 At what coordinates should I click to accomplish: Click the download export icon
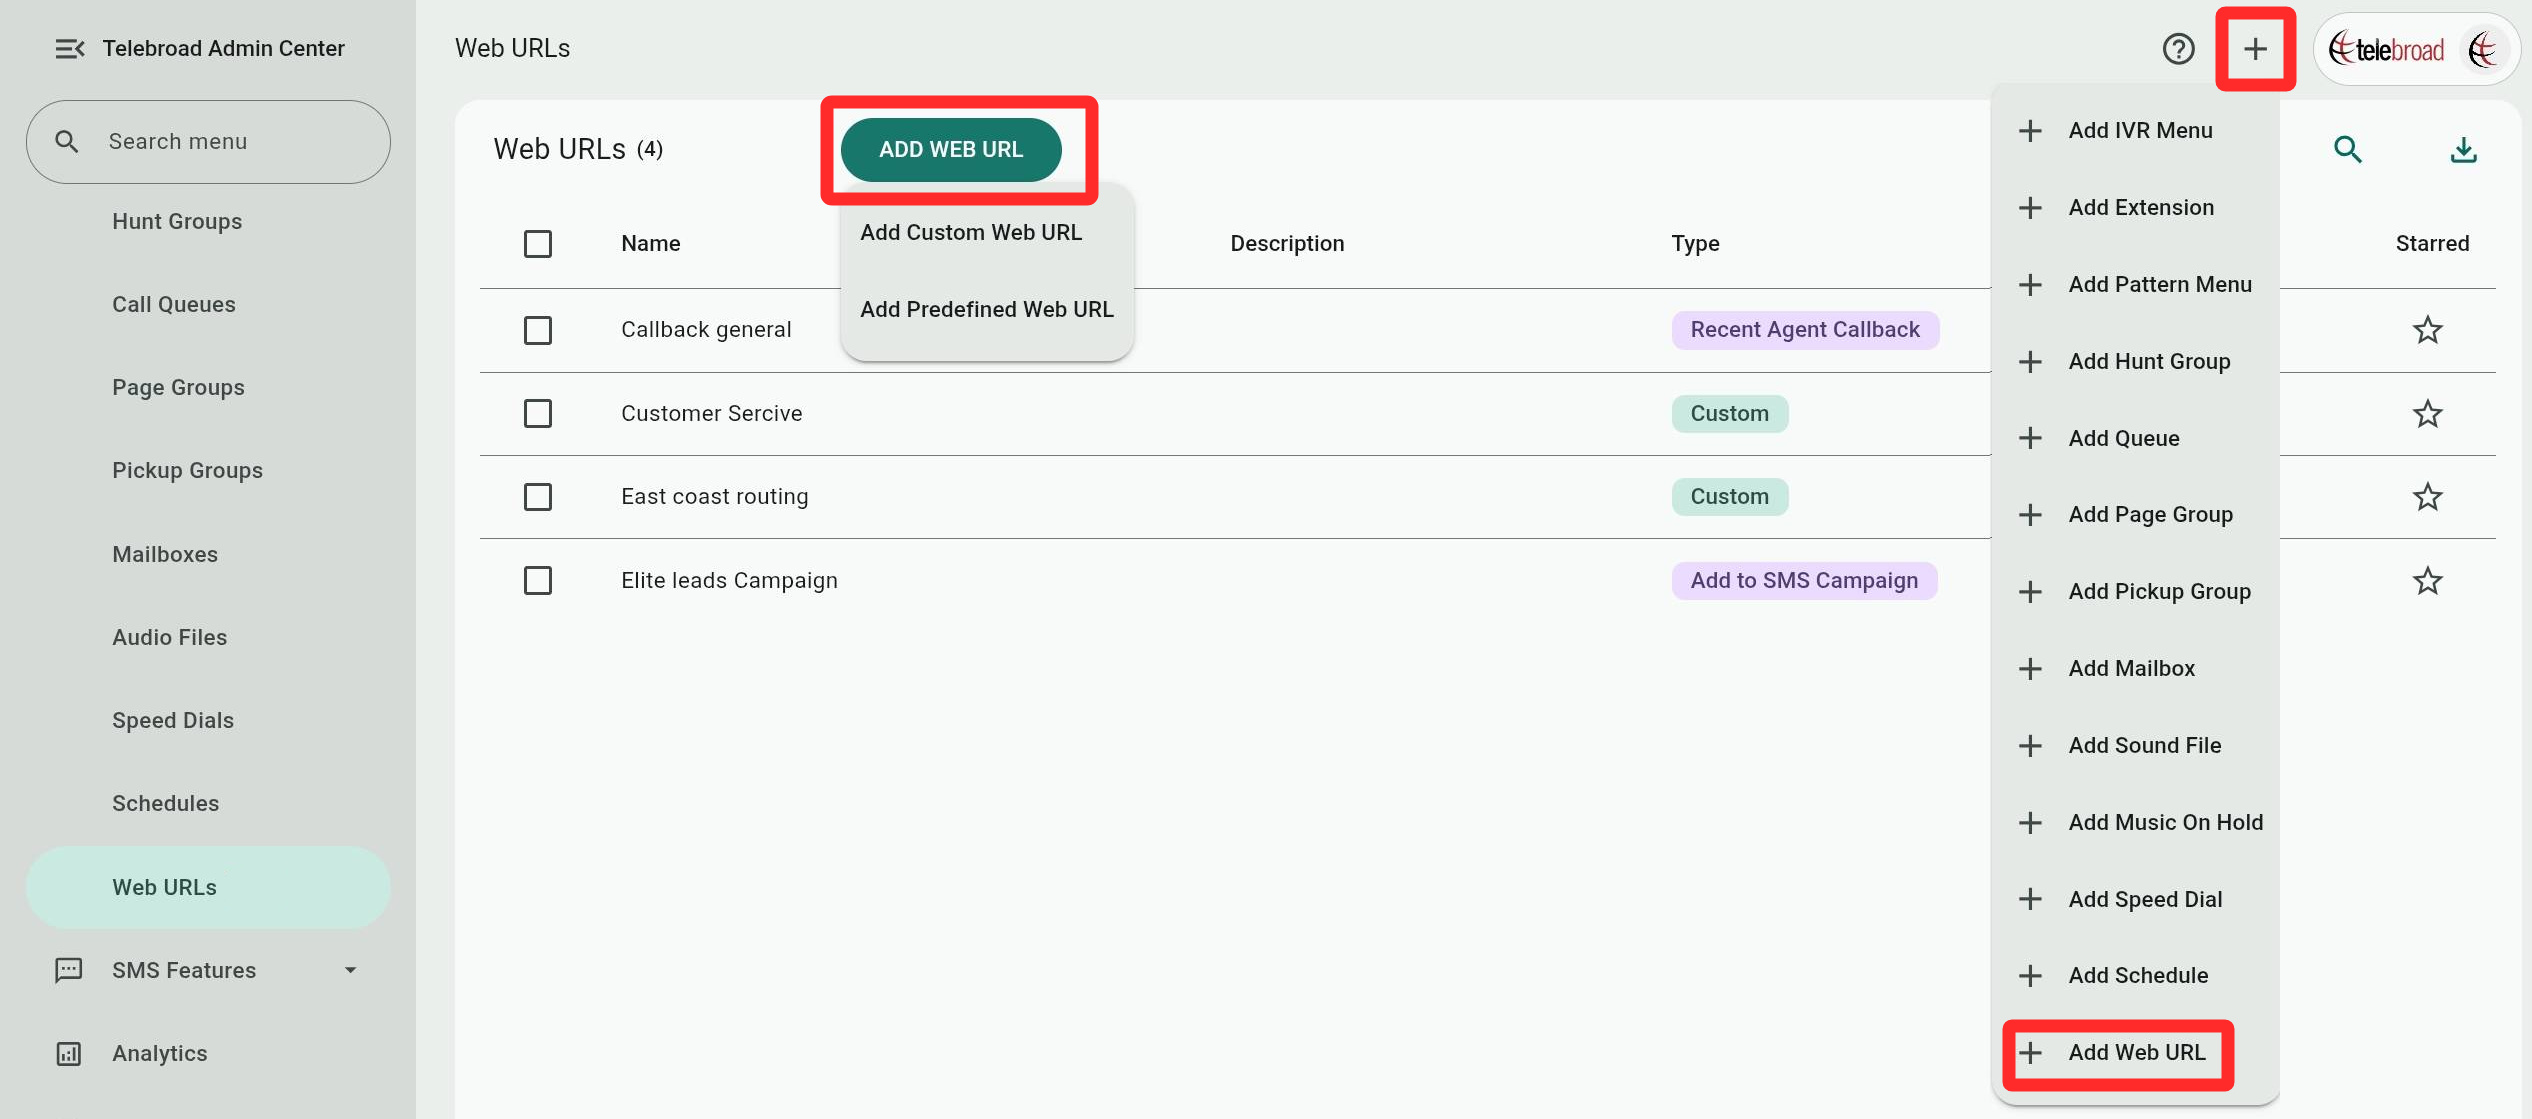2463,150
